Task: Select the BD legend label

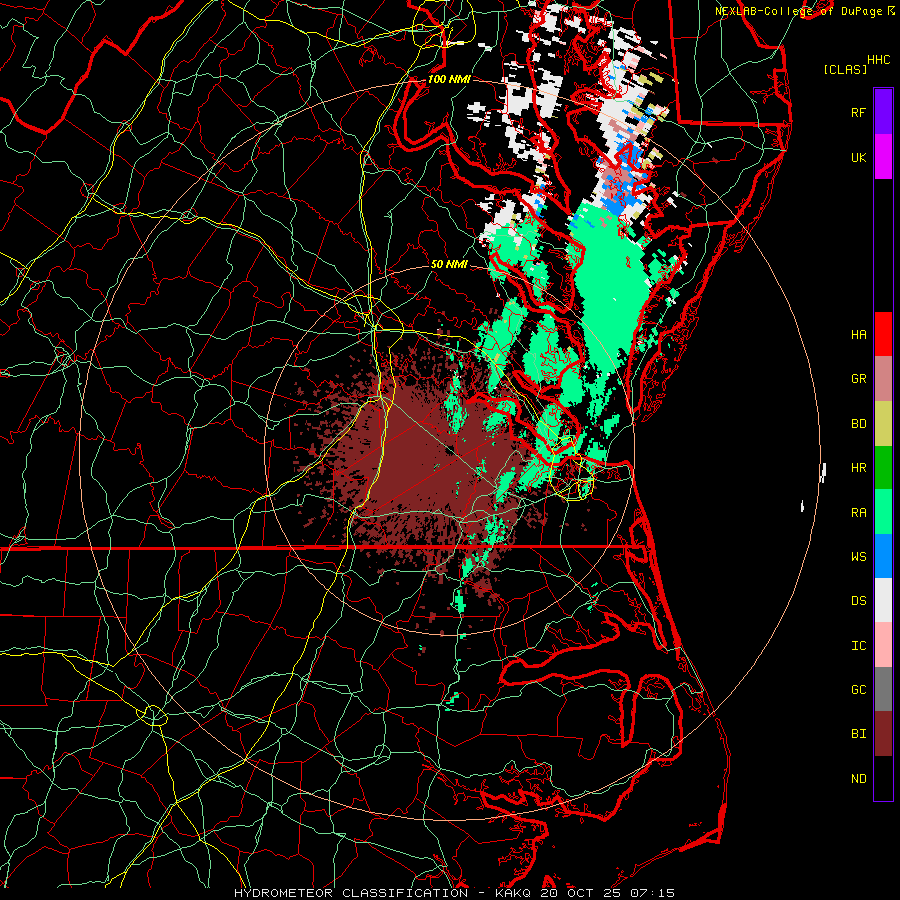Action: pos(858,424)
